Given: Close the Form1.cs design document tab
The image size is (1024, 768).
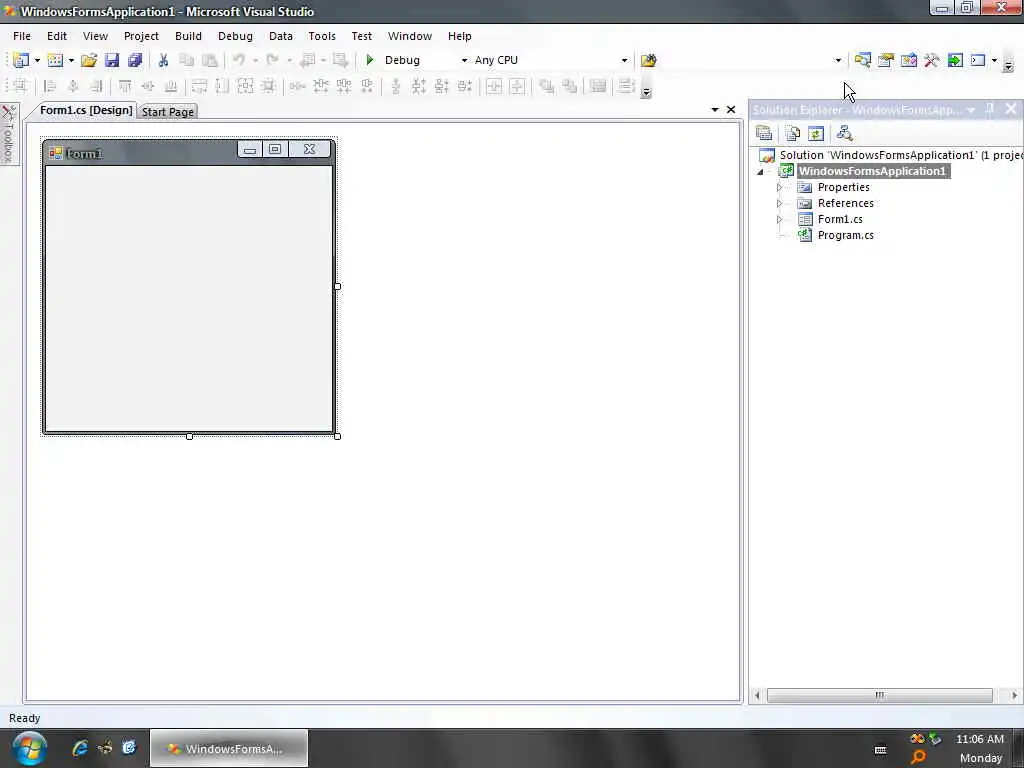Looking at the screenshot, I should 731,110.
